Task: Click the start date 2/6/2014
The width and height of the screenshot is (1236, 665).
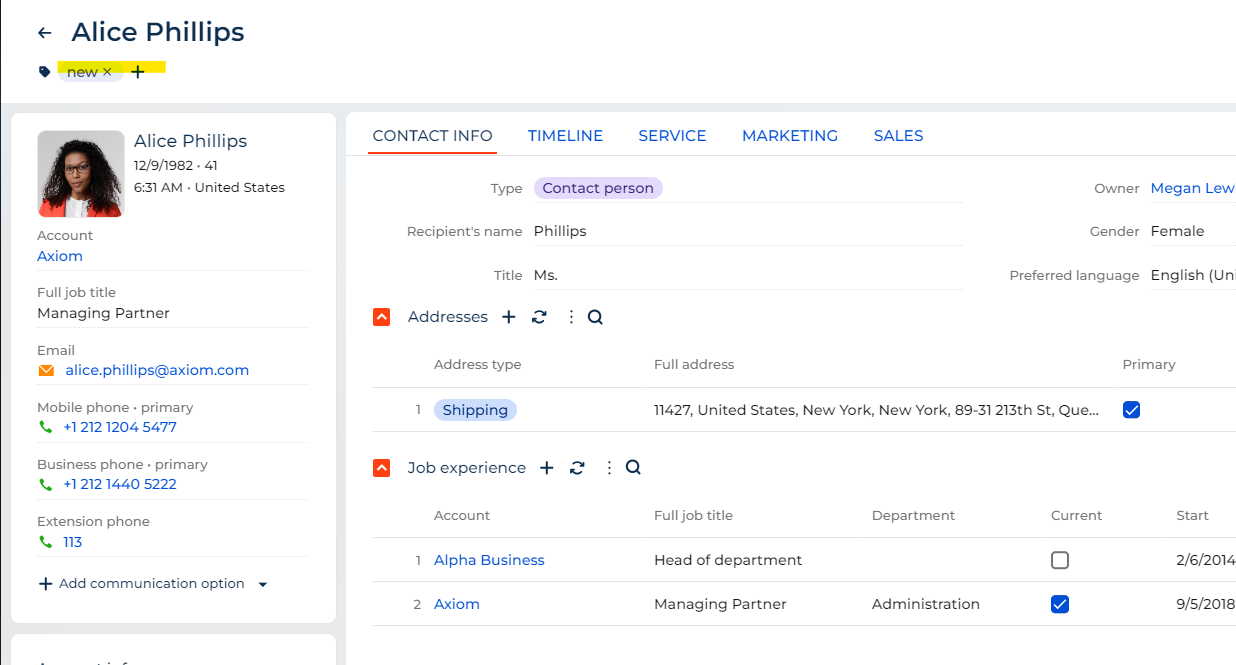Action: click(1206, 560)
